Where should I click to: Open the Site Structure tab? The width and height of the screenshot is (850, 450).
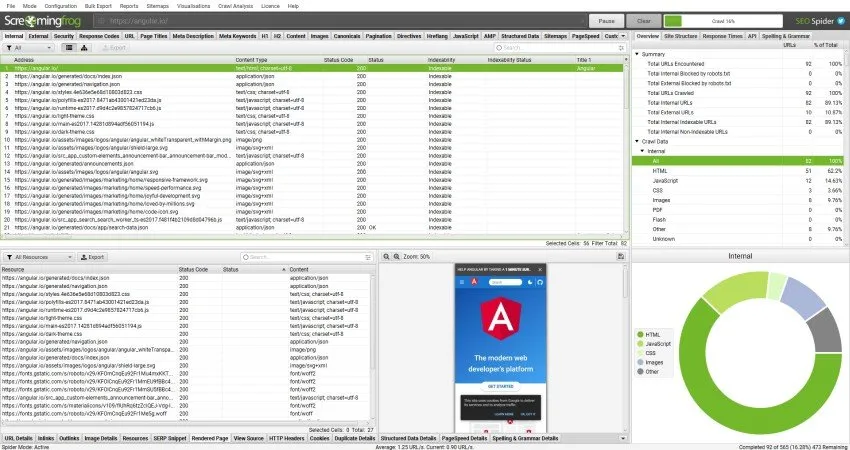coord(679,35)
